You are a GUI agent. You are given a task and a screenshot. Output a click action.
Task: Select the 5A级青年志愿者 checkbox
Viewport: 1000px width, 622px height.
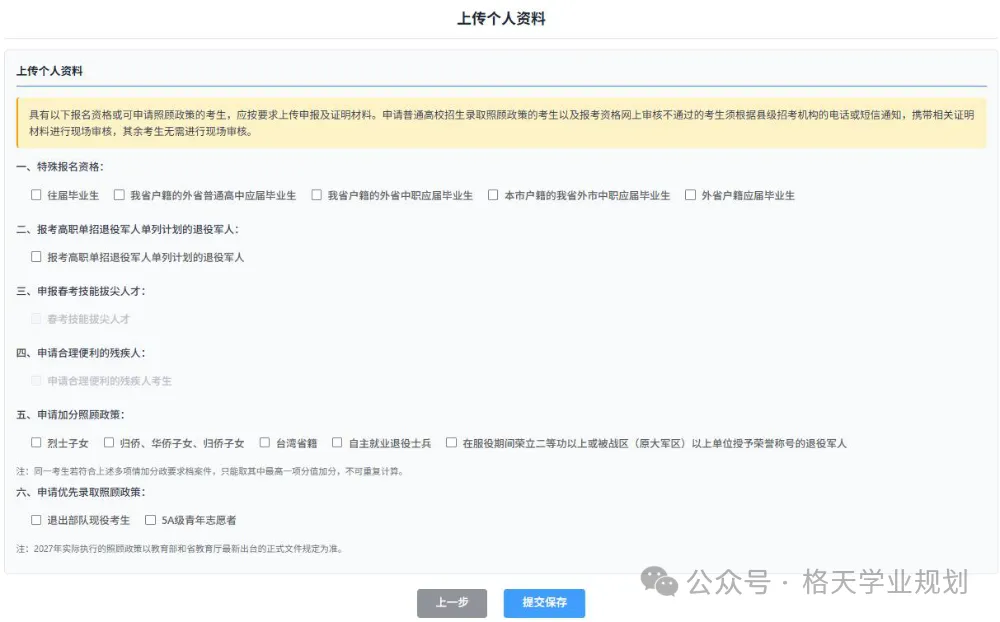tap(151, 521)
